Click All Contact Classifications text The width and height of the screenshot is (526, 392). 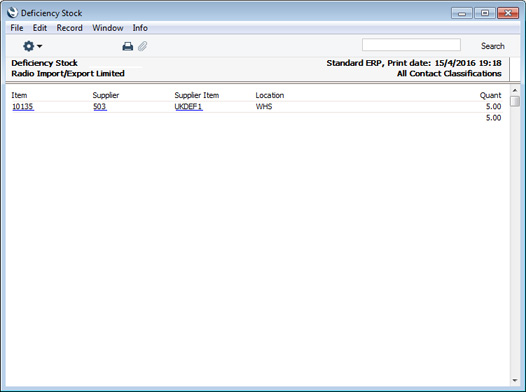[x=449, y=73]
